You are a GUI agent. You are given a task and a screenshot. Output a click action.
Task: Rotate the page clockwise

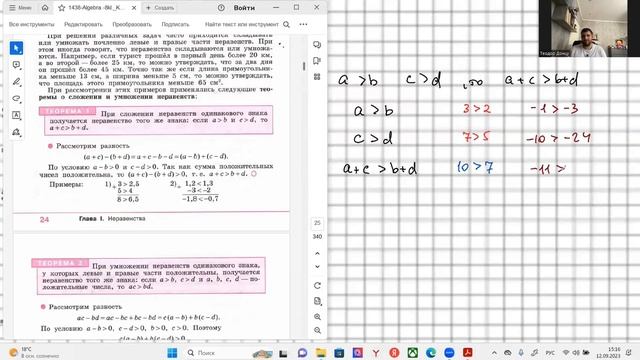coord(317,285)
